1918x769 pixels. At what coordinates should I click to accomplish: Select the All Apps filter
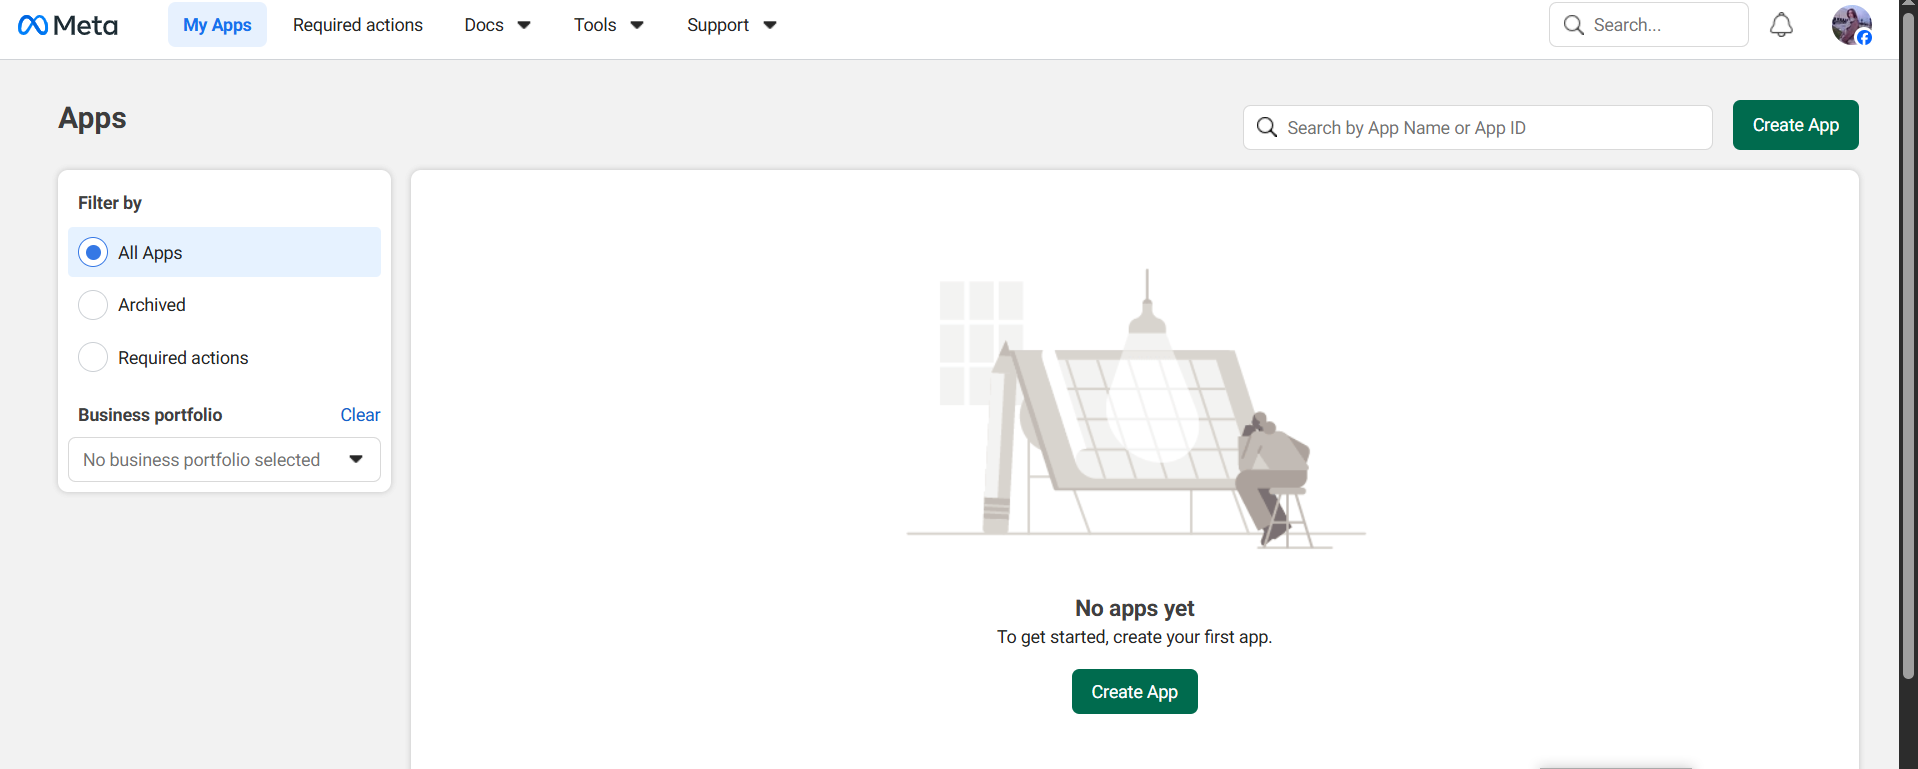[x=224, y=252]
